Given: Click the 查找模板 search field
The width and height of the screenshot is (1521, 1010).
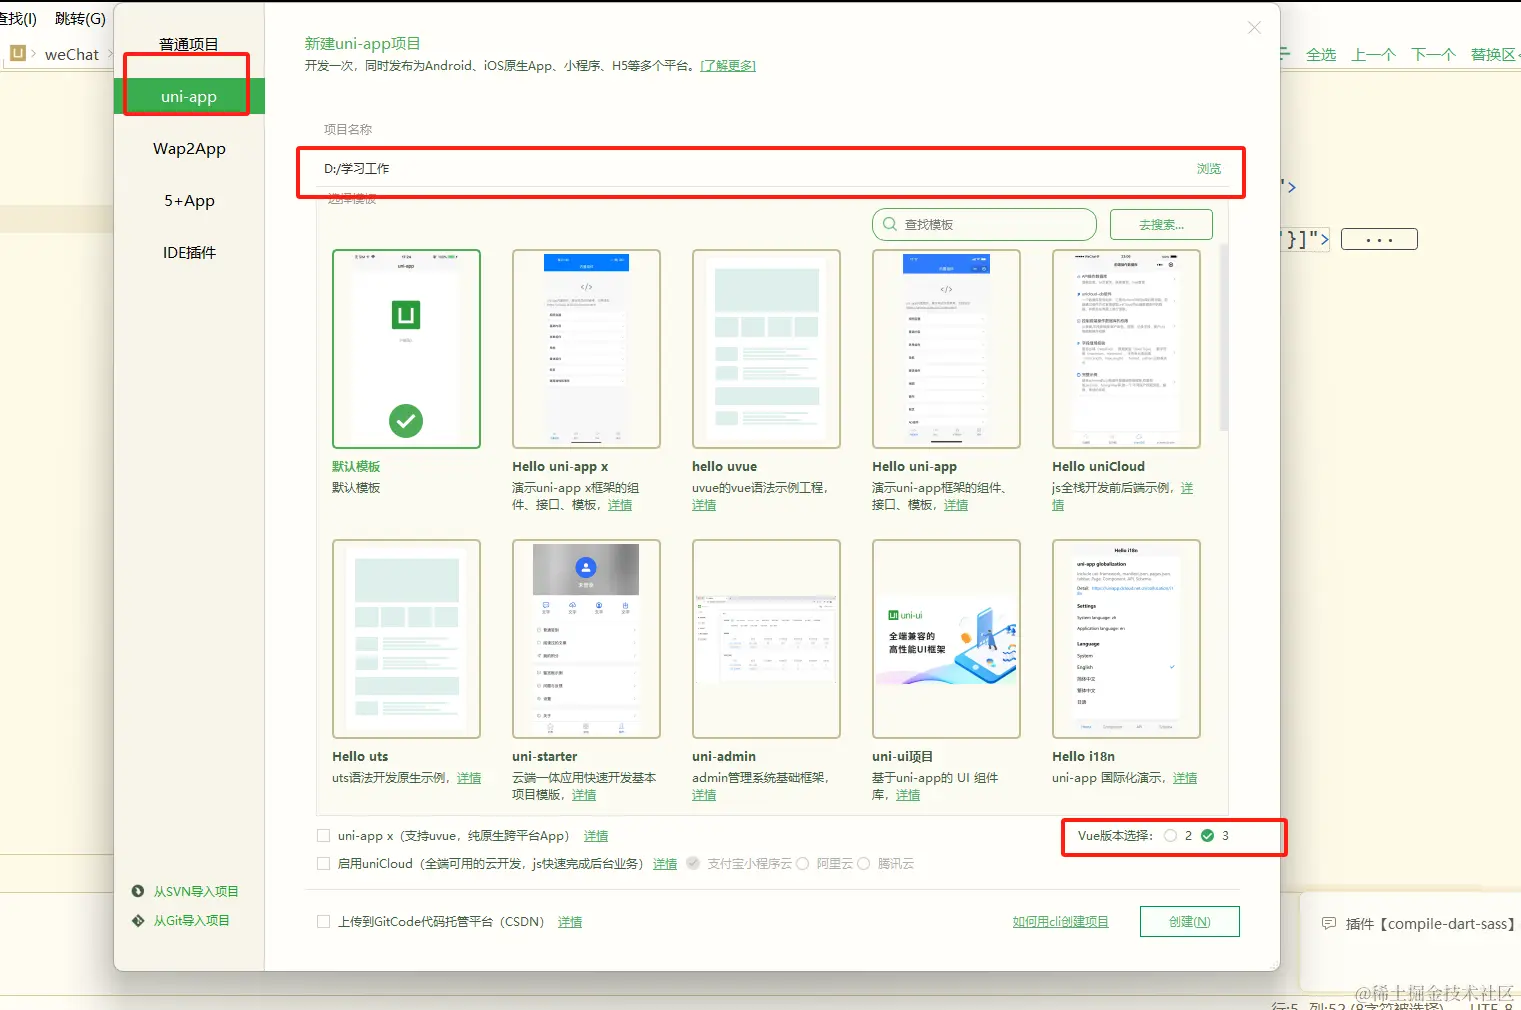Looking at the screenshot, I should click(984, 225).
